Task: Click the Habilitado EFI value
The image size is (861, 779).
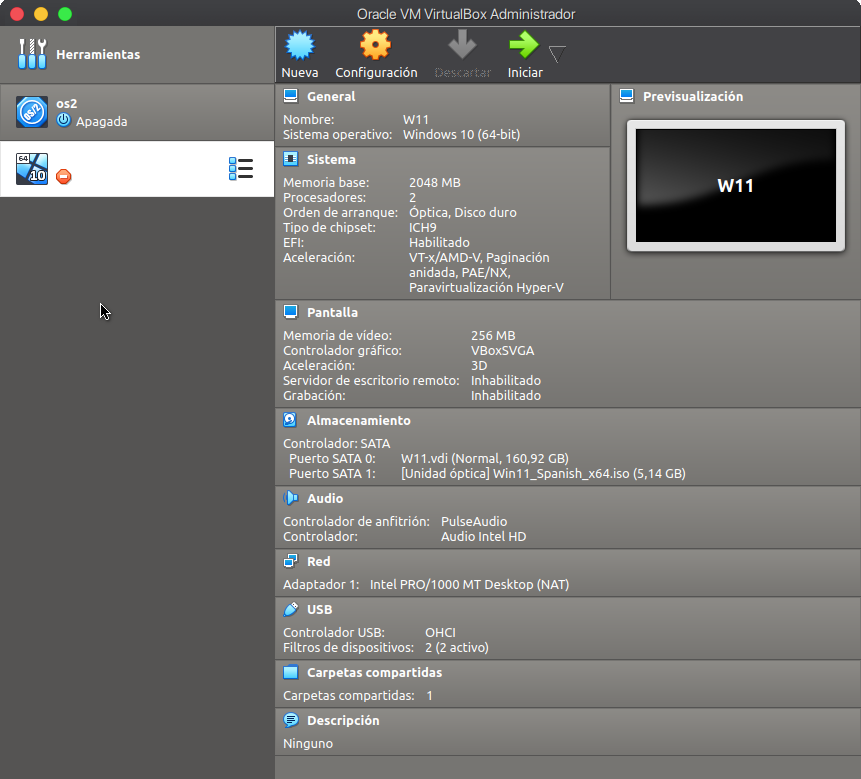Action: (439, 243)
